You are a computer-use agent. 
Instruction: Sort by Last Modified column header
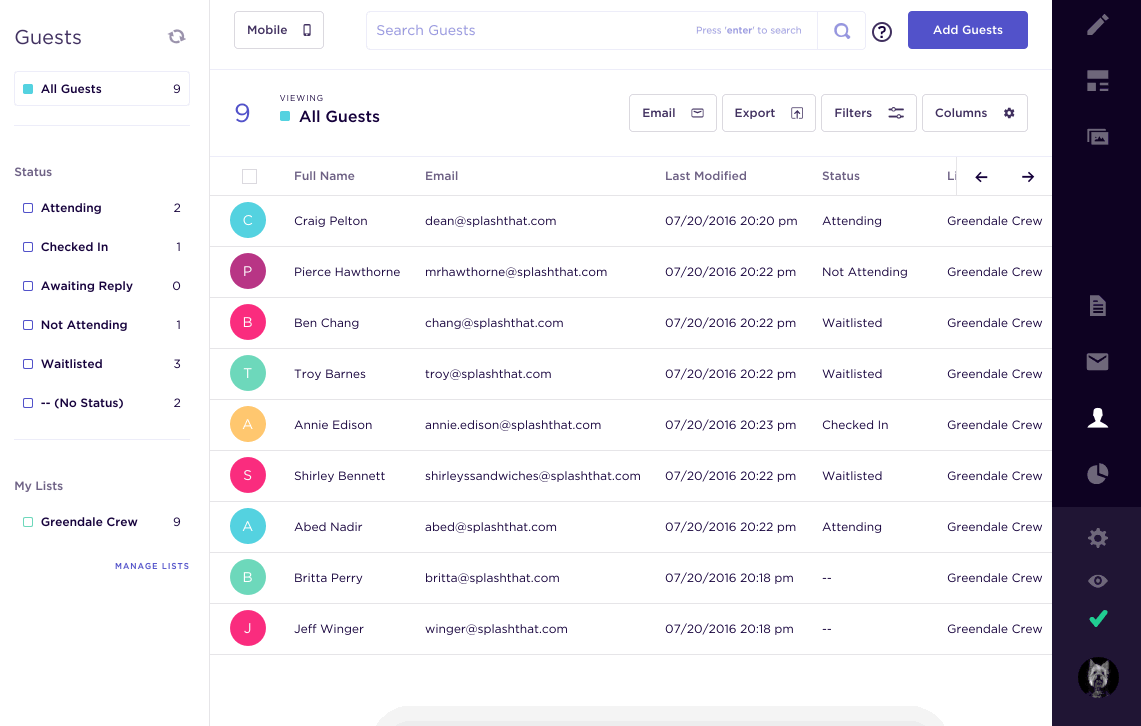click(705, 176)
